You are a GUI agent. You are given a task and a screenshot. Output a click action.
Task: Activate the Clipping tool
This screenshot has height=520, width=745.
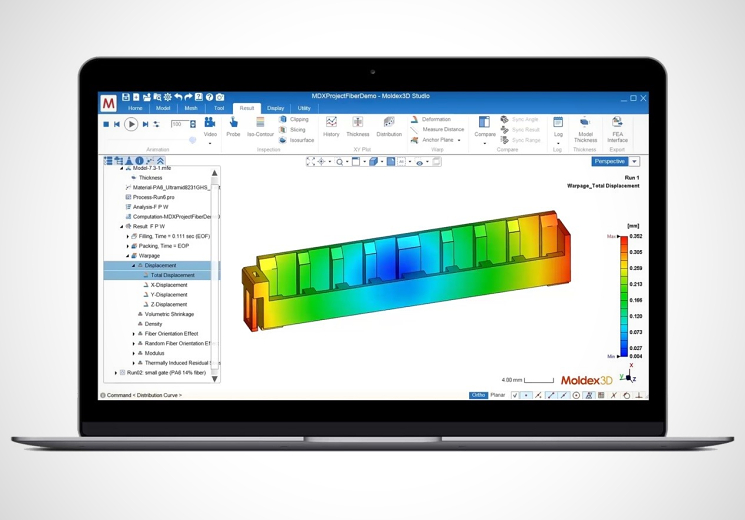coord(294,119)
